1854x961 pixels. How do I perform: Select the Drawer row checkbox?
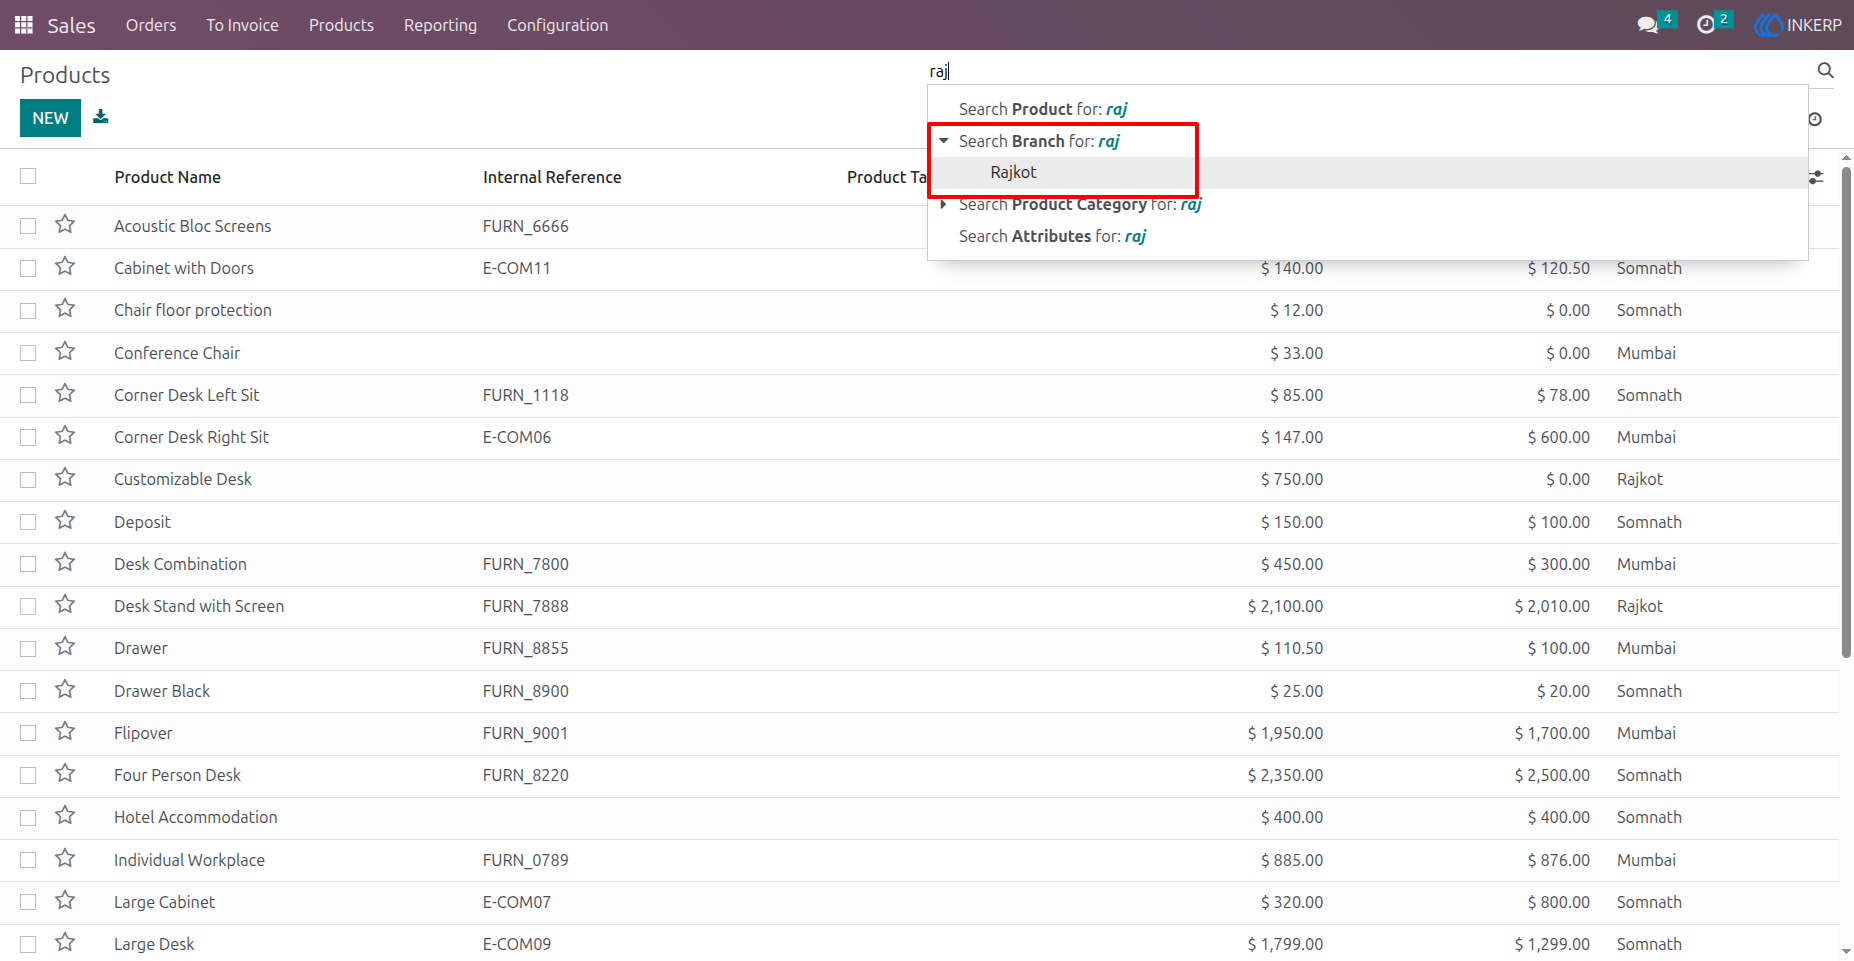28,649
